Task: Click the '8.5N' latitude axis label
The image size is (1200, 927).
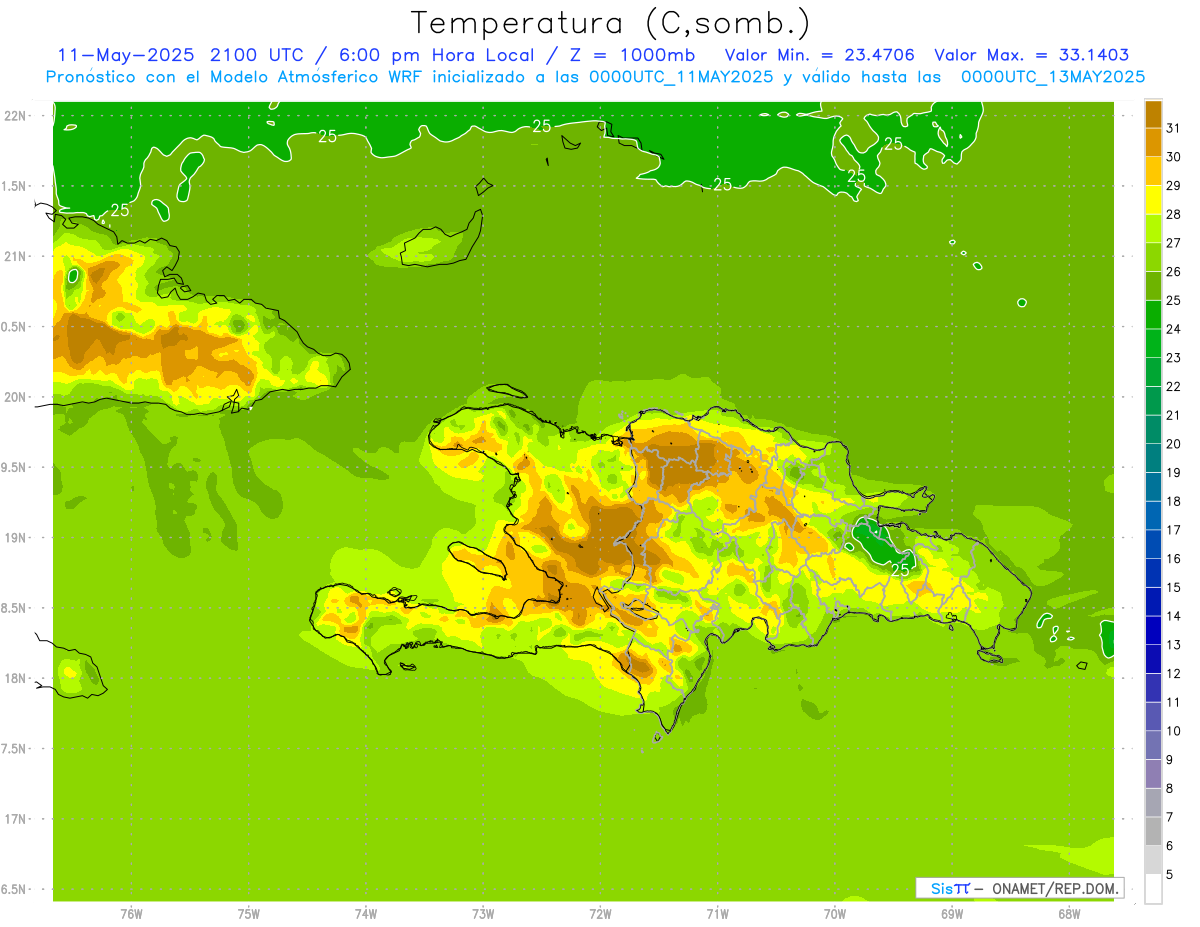Action: click(16, 608)
